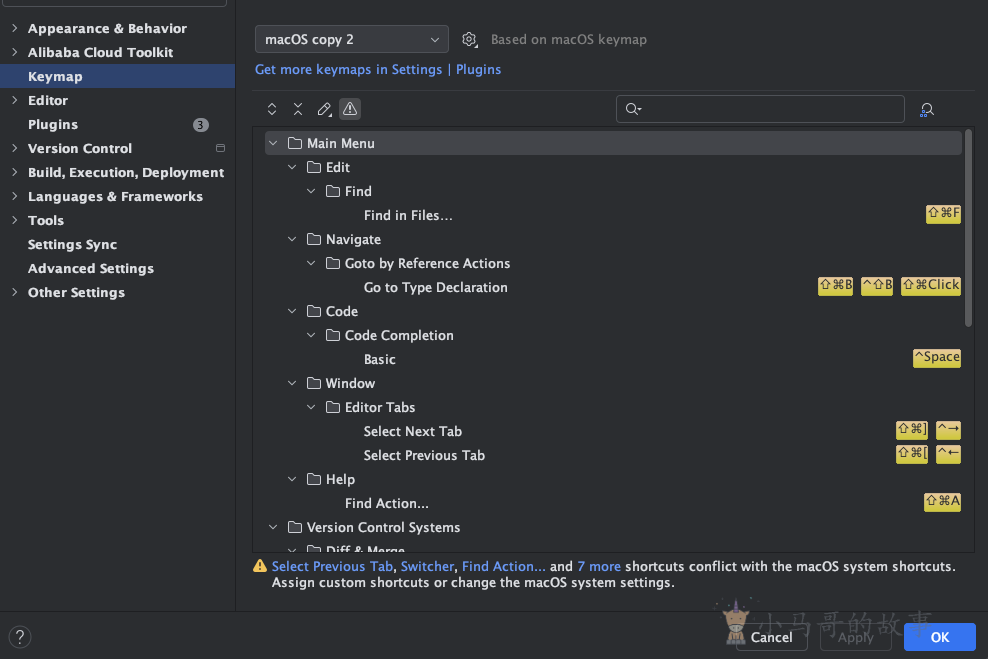
Task: Click into the keymap search field
Action: point(770,109)
